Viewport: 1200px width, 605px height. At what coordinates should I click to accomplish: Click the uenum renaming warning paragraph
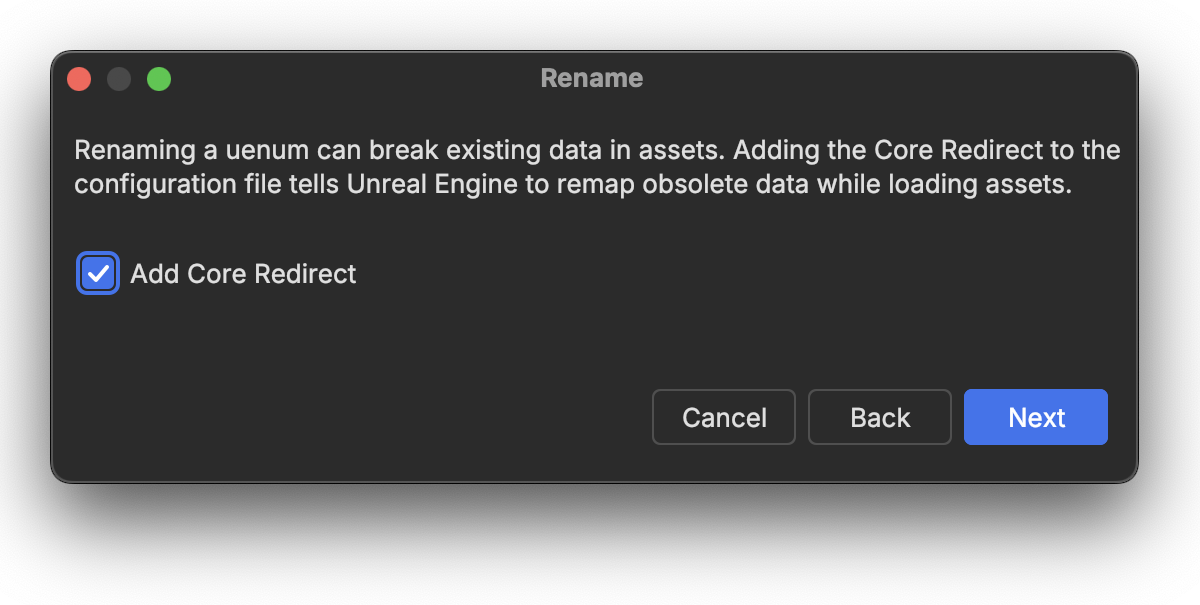pos(597,168)
